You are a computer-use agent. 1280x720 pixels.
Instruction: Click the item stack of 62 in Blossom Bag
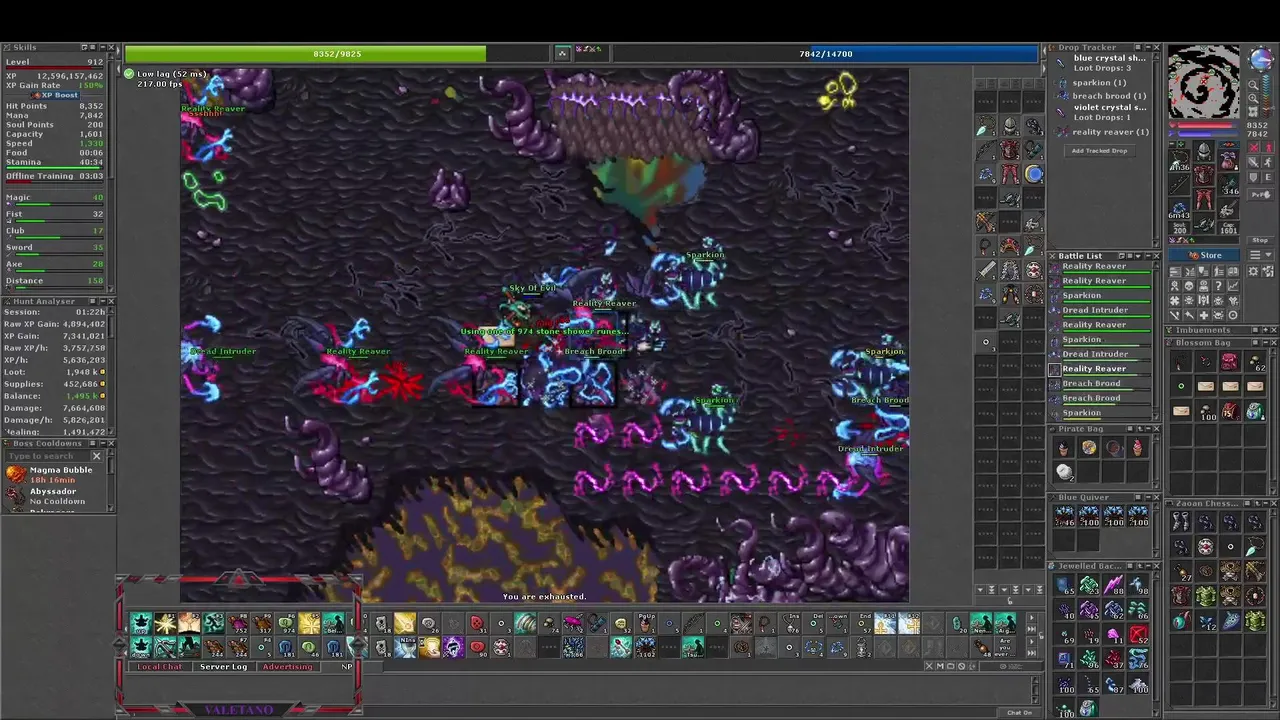1256,362
